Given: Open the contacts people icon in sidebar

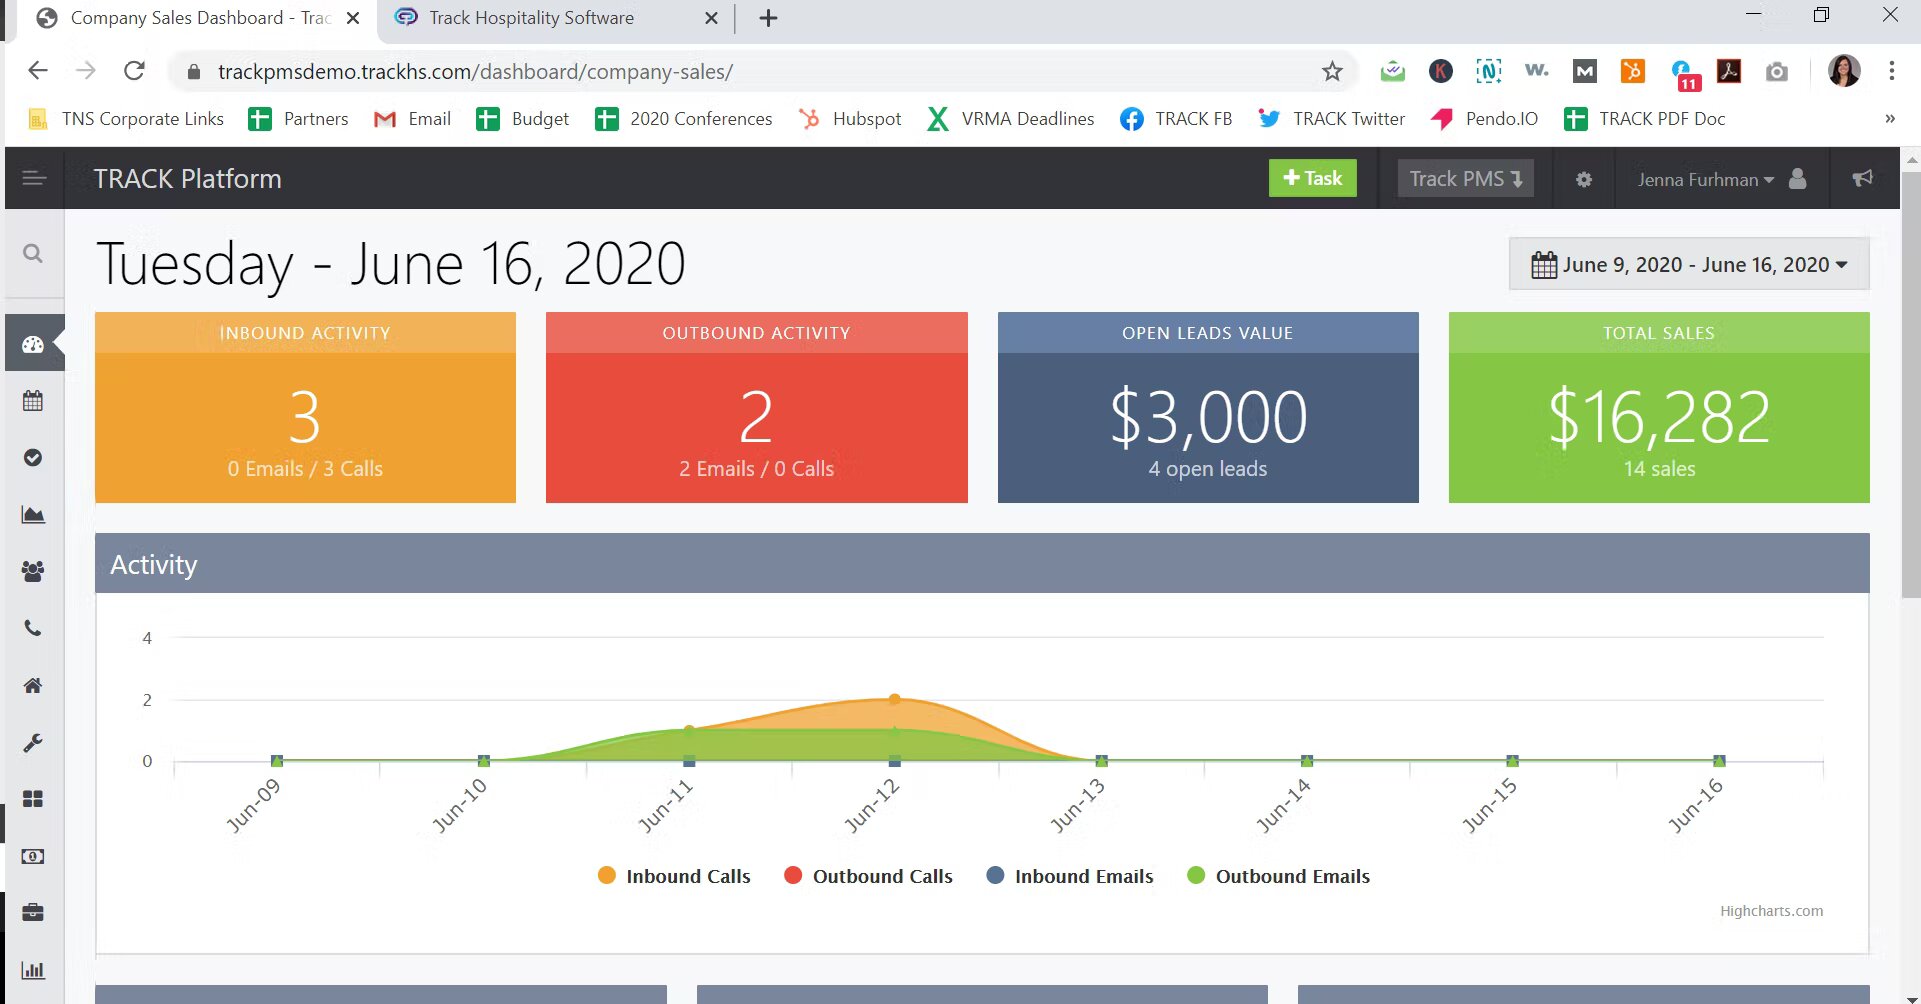Looking at the screenshot, I should pyautogui.click(x=33, y=571).
